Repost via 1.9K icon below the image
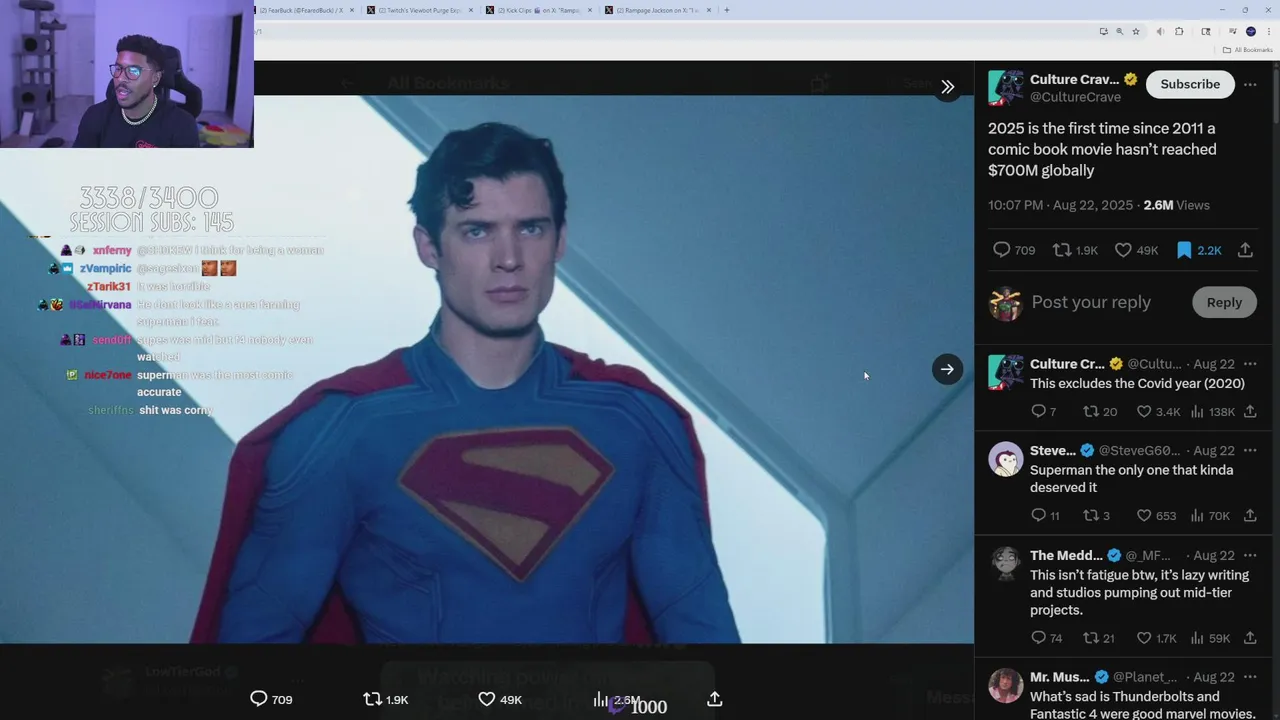 pos(385,699)
